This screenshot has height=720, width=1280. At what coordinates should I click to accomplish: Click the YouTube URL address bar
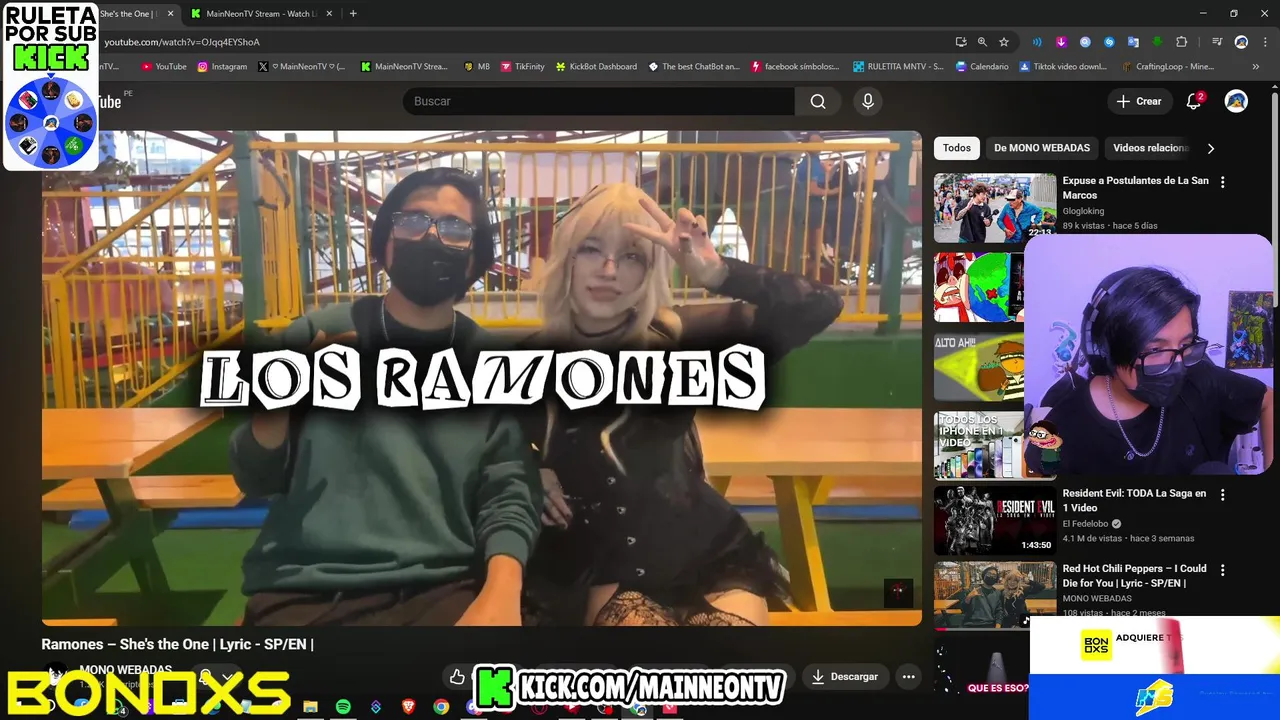point(520,42)
